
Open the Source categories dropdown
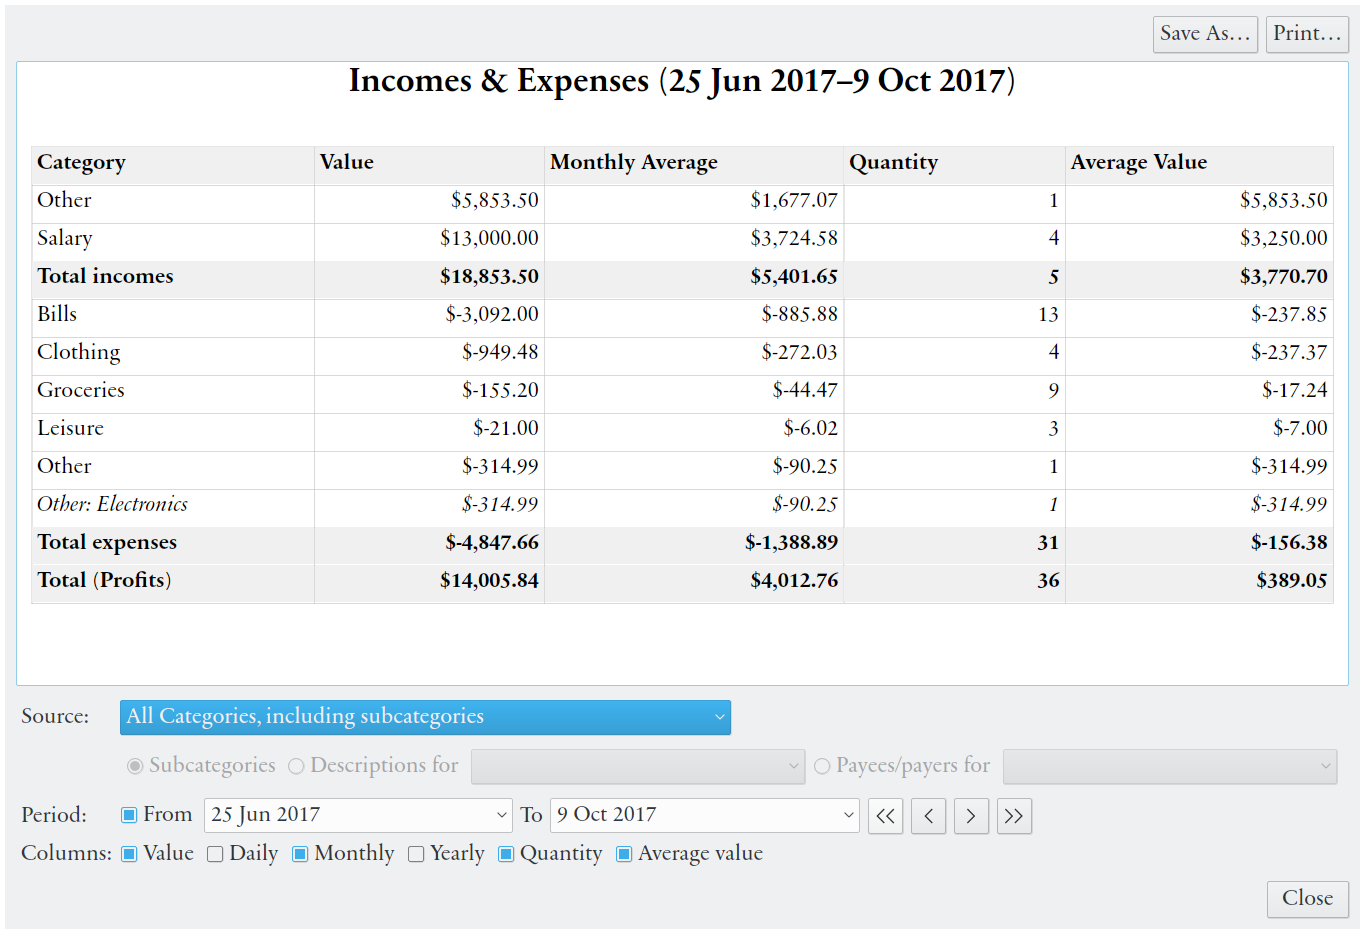pyautogui.click(x=425, y=717)
